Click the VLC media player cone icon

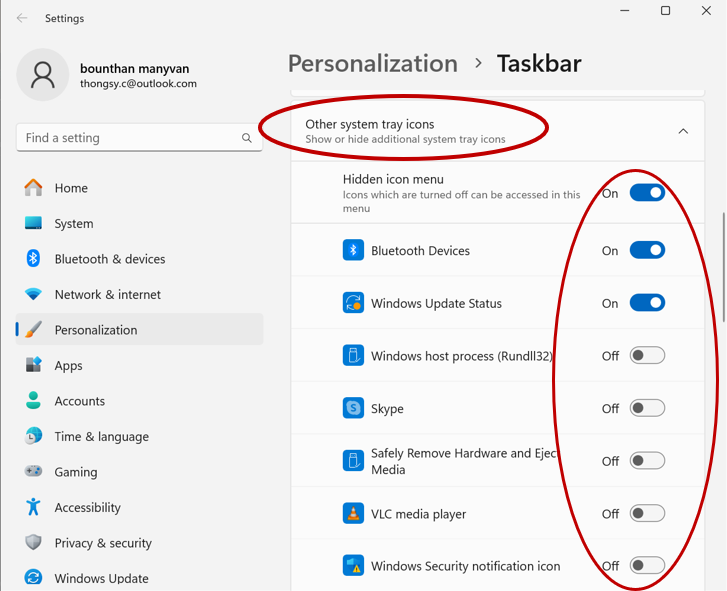[x=353, y=514]
